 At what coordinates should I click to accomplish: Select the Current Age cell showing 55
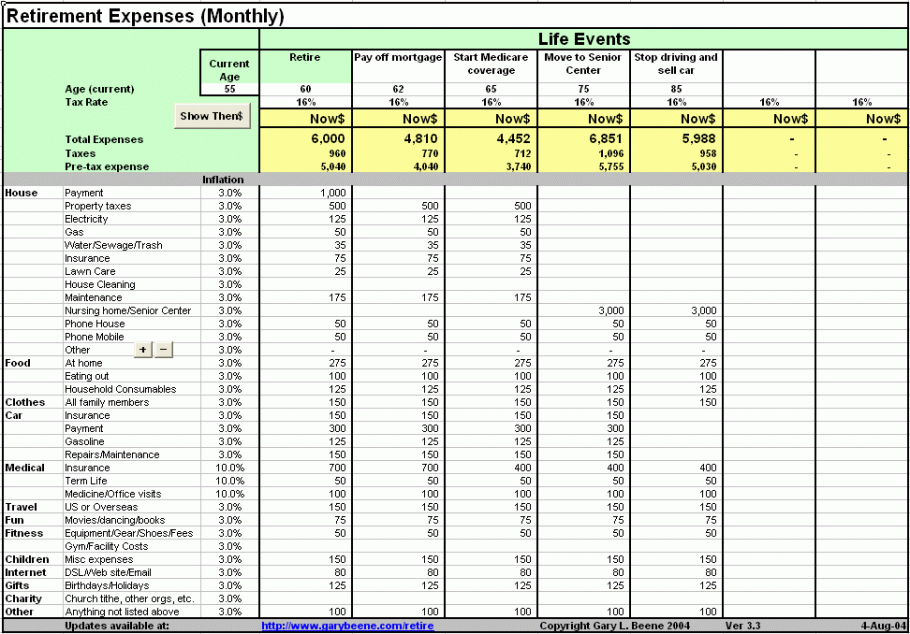(x=229, y=89)
